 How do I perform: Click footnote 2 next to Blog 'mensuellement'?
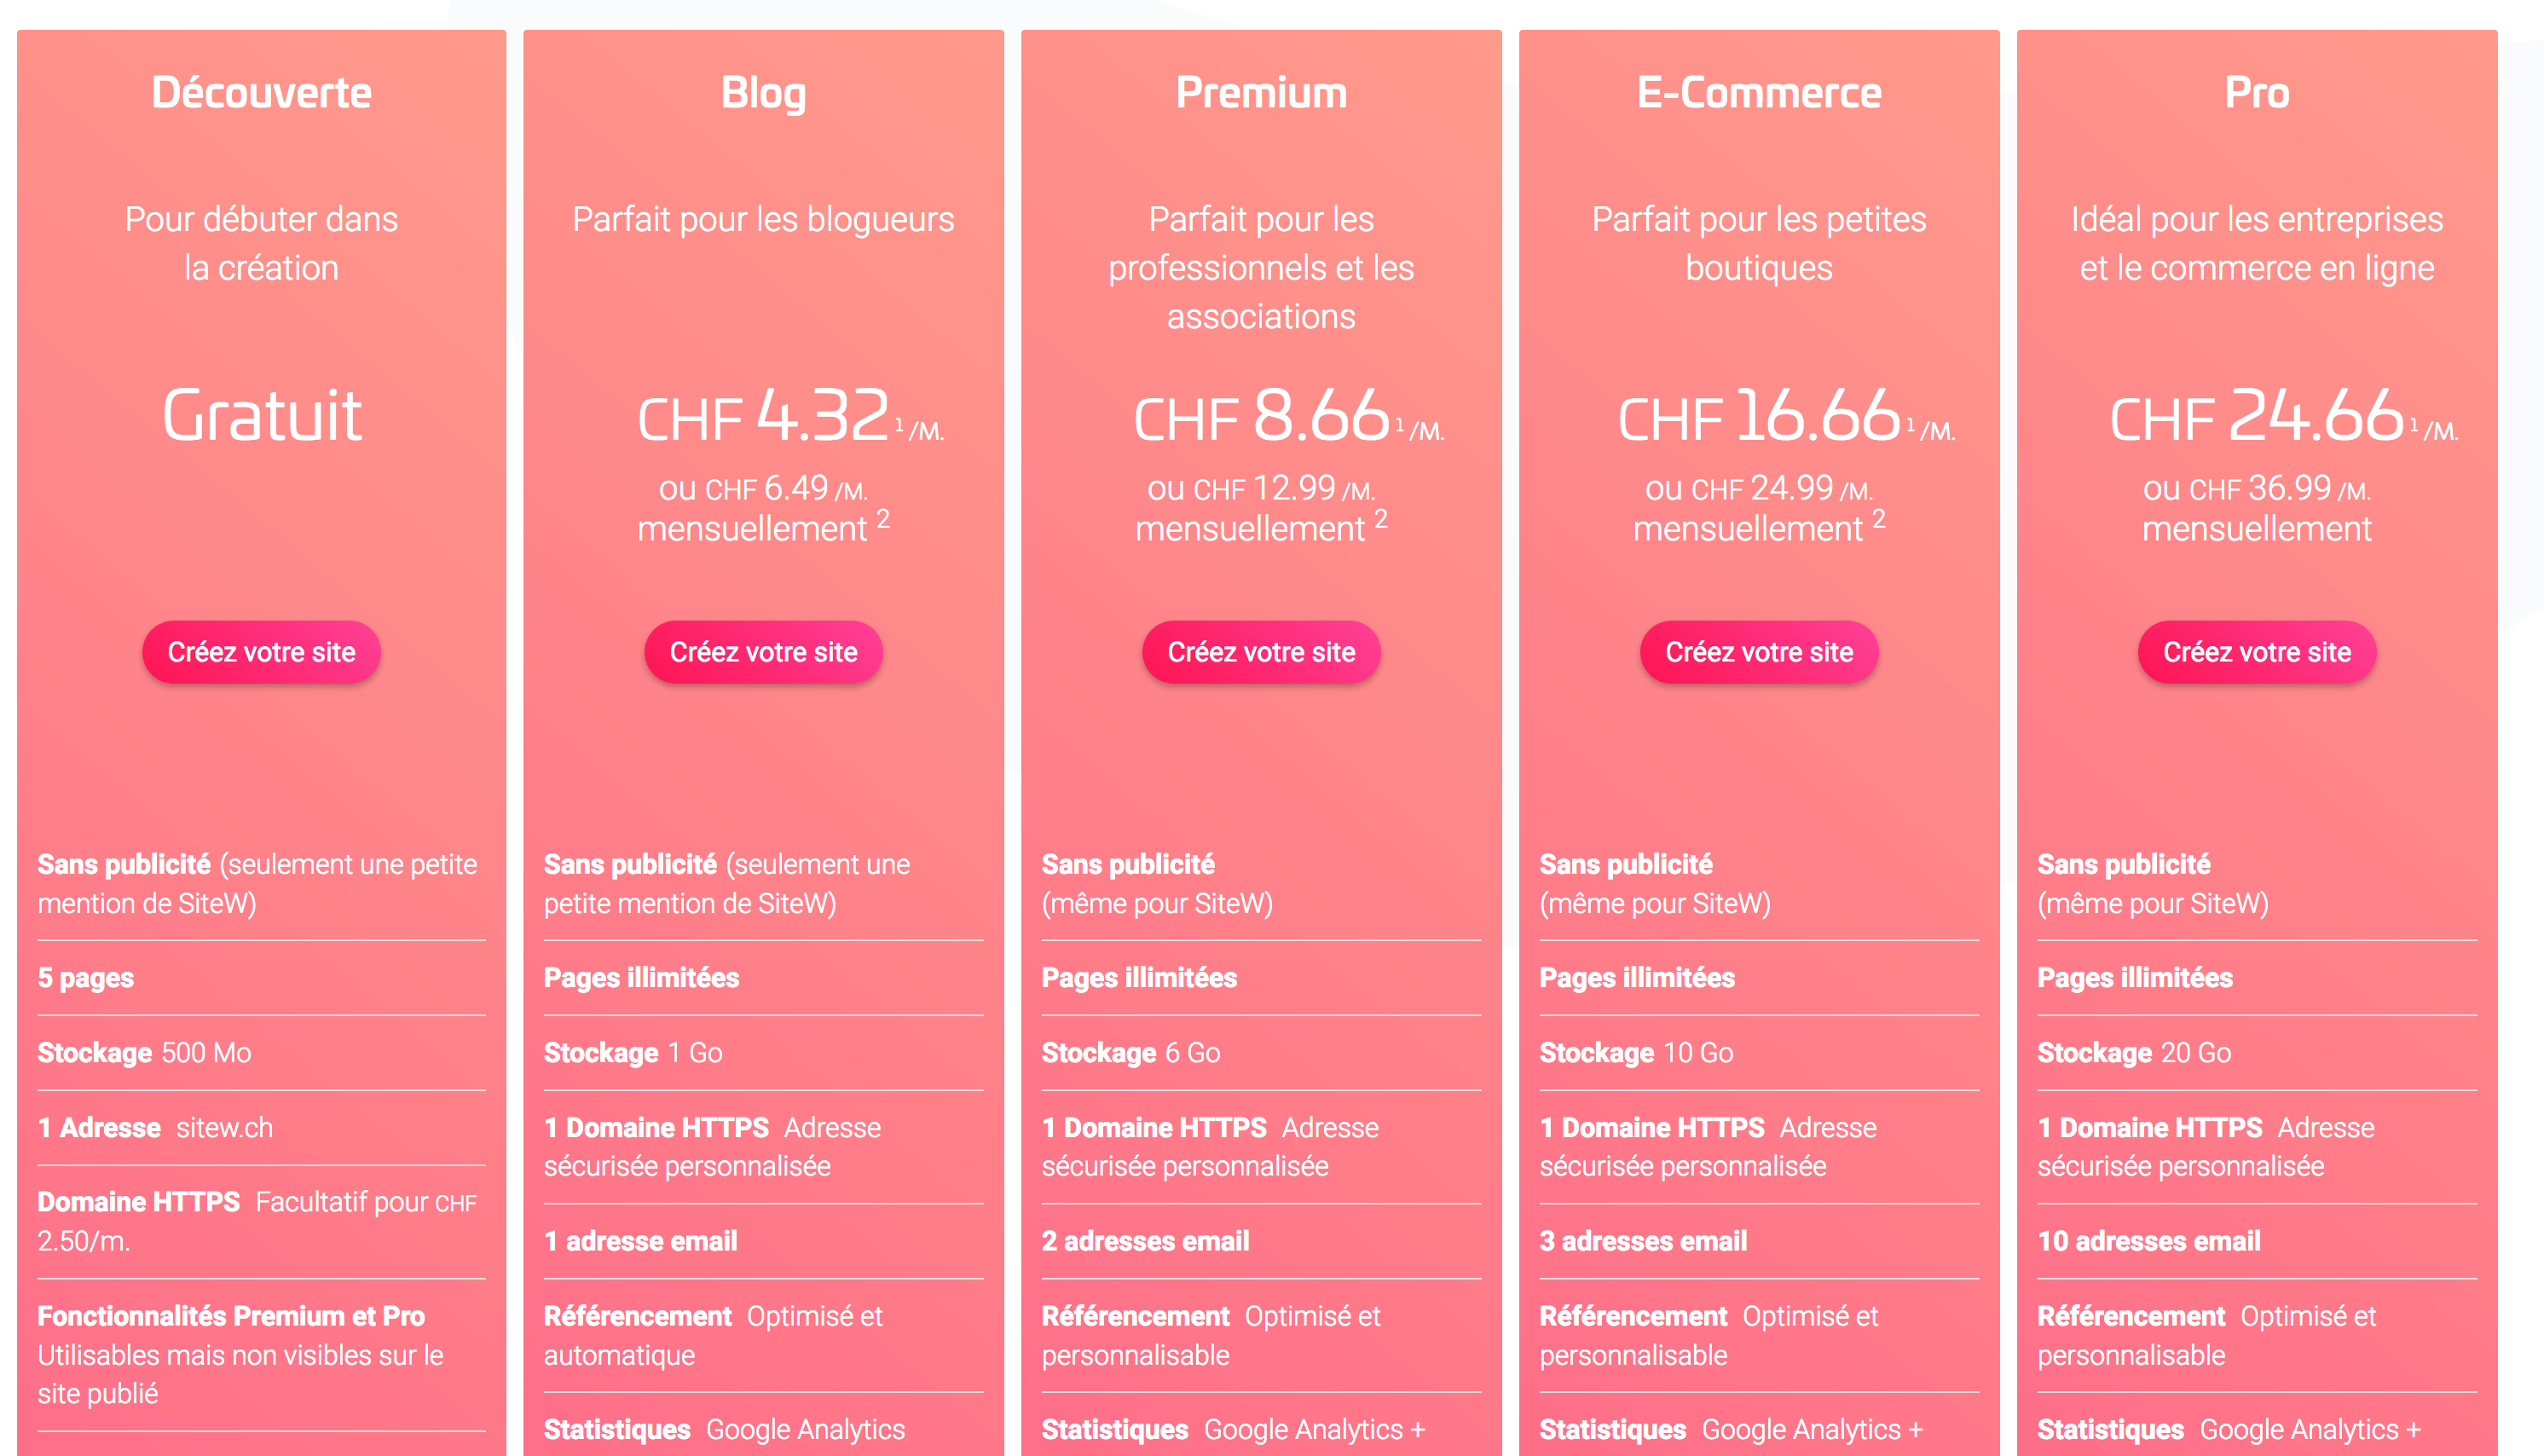coord(883,519)
